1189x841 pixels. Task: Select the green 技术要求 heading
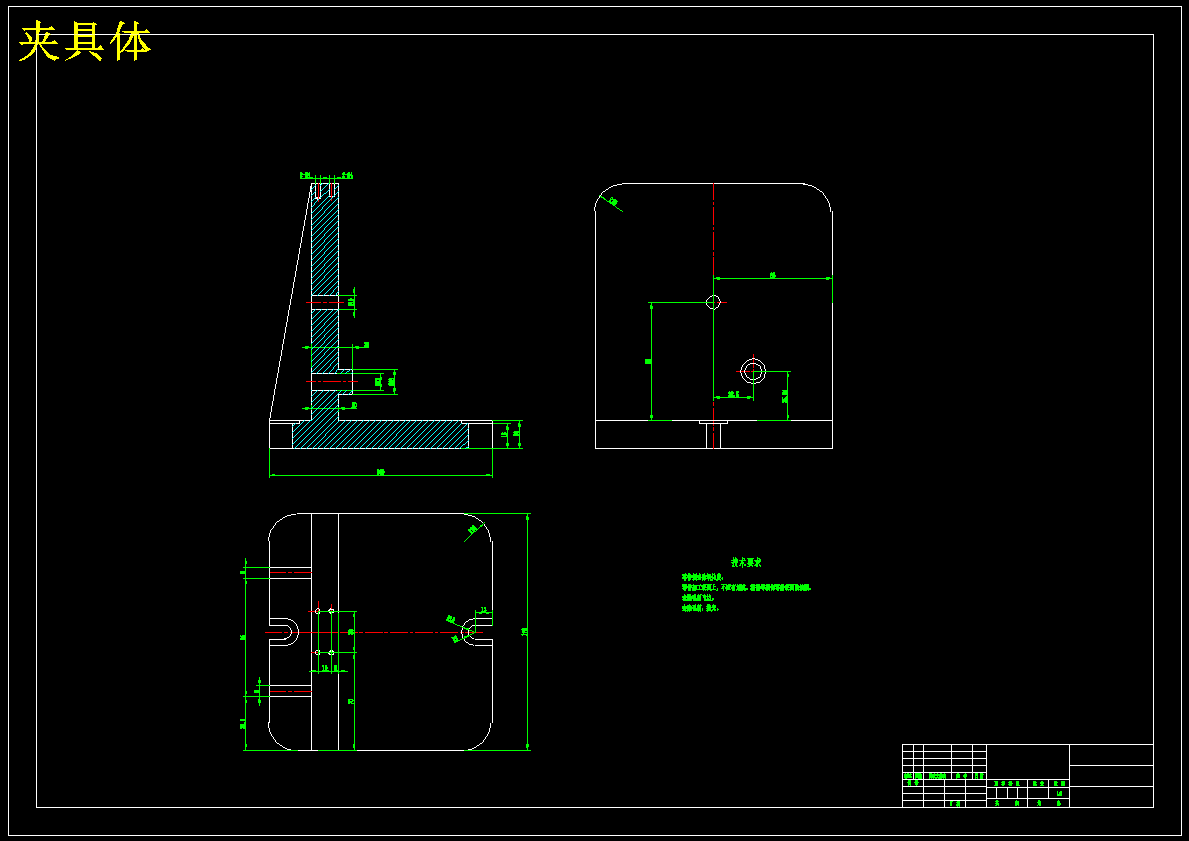coord(746,563)
